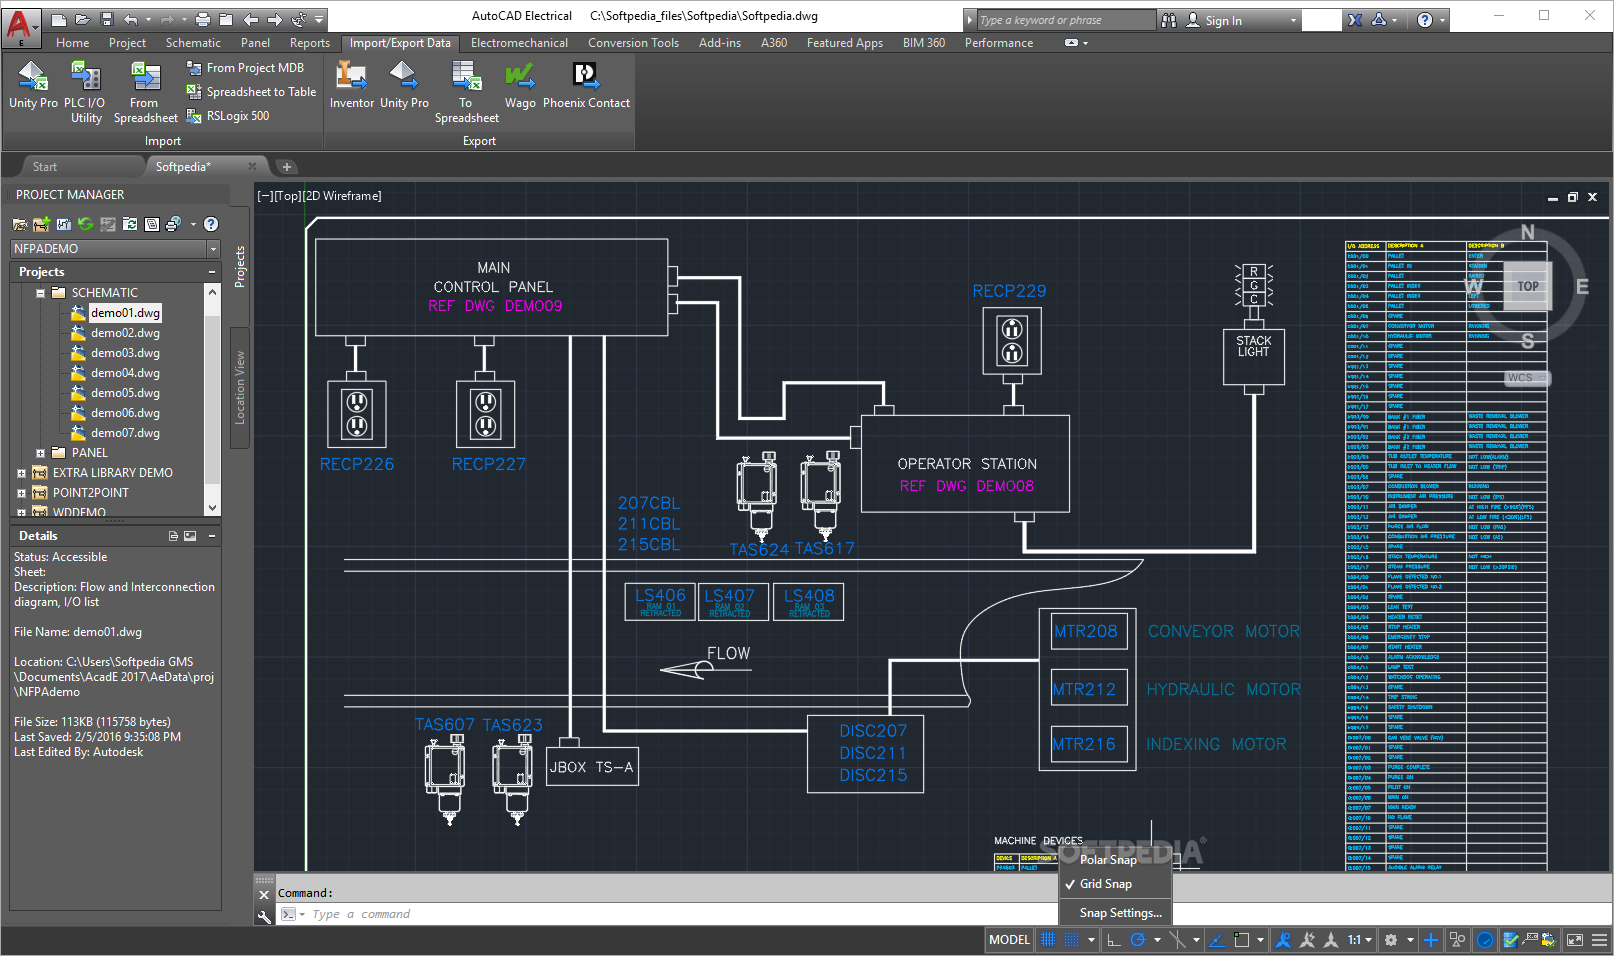Click the New Project icon
Image resolution: width=1614 pixels, height=956 pixels.
coord(41,224)
